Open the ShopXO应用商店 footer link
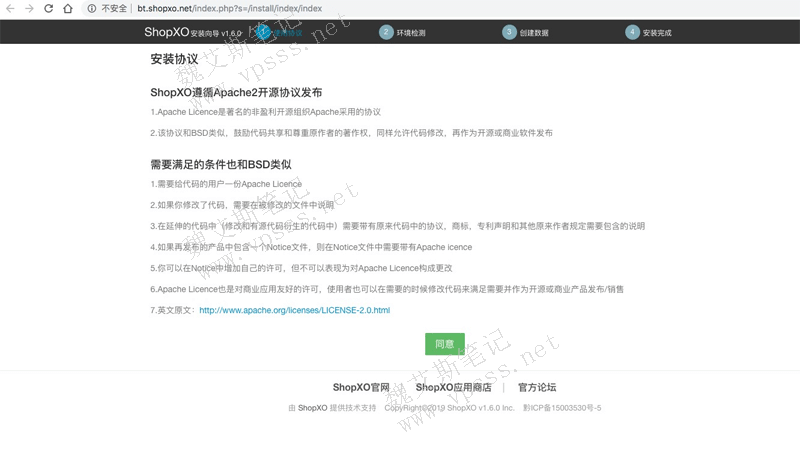 (453, 387)
